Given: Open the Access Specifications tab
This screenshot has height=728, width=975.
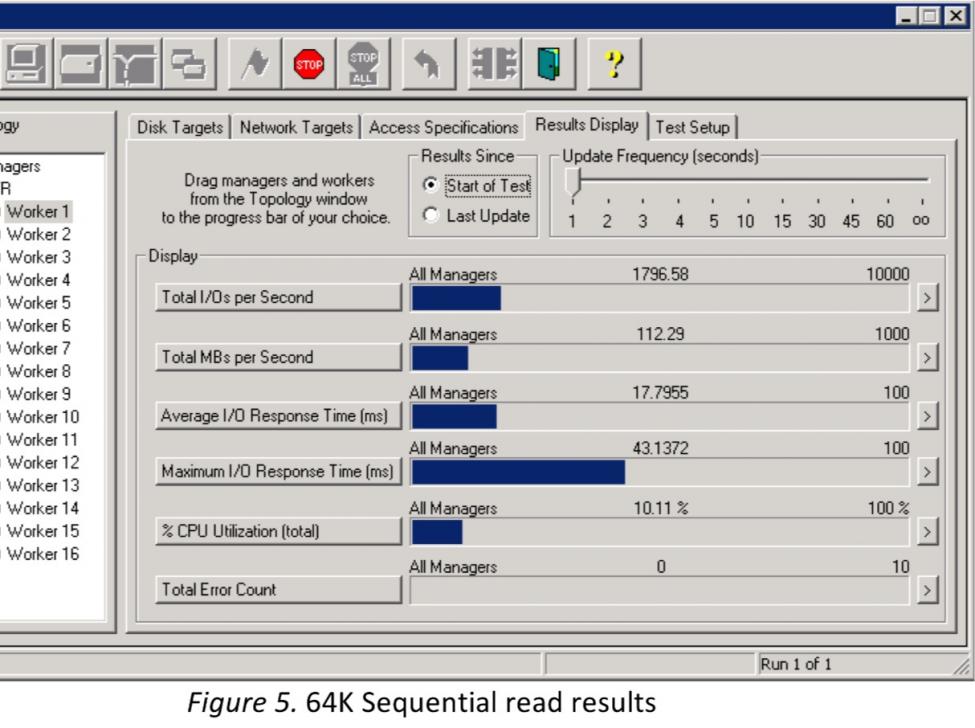Looking at the screenshot, I should tap(443, 127).
